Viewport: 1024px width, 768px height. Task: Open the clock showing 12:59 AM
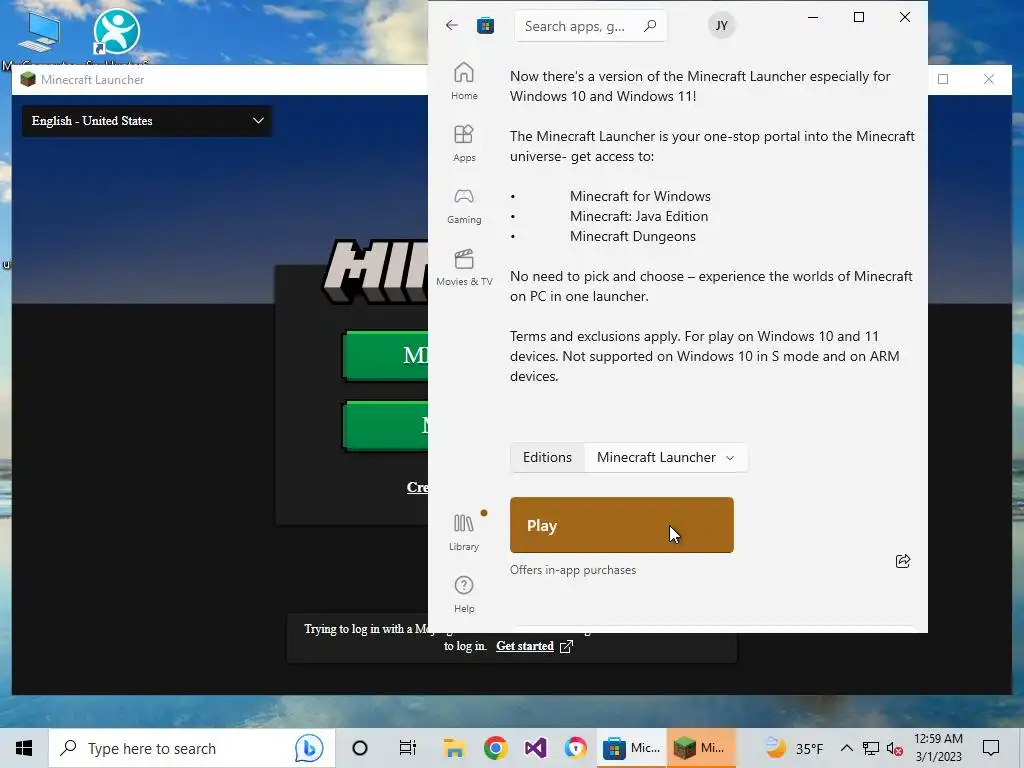(938, 748)
